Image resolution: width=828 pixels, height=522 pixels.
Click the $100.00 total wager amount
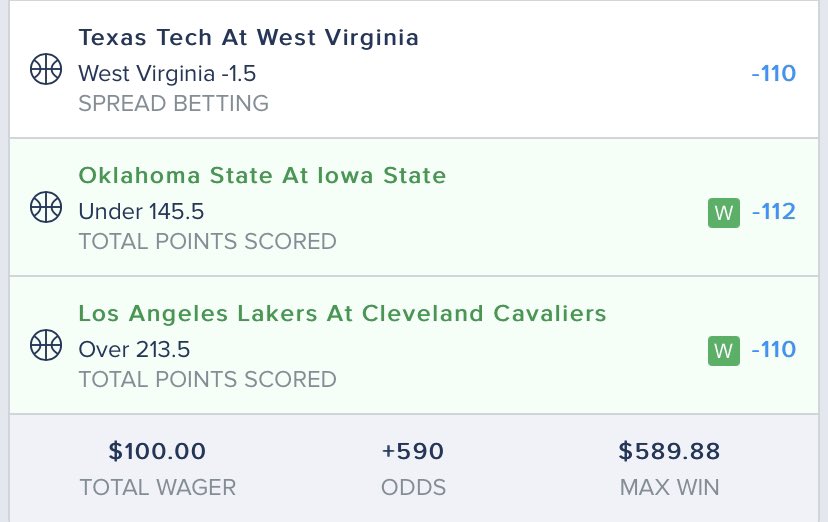coord(157,451)
